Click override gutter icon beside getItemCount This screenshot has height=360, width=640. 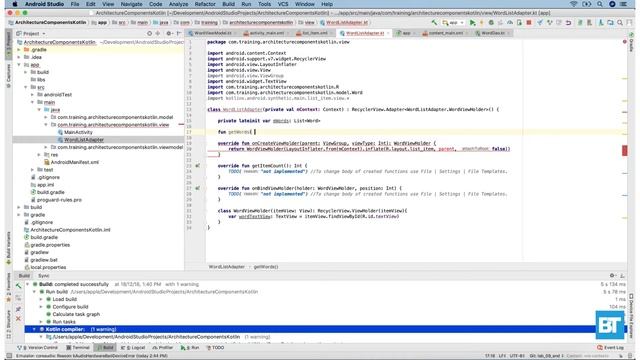198,166
